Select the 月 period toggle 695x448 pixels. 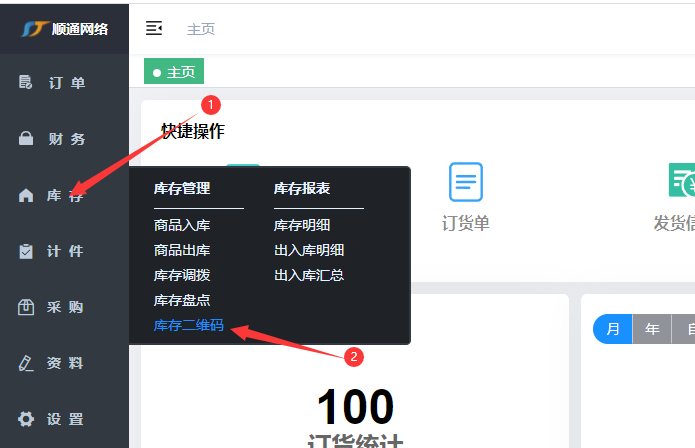coord(612,329)
